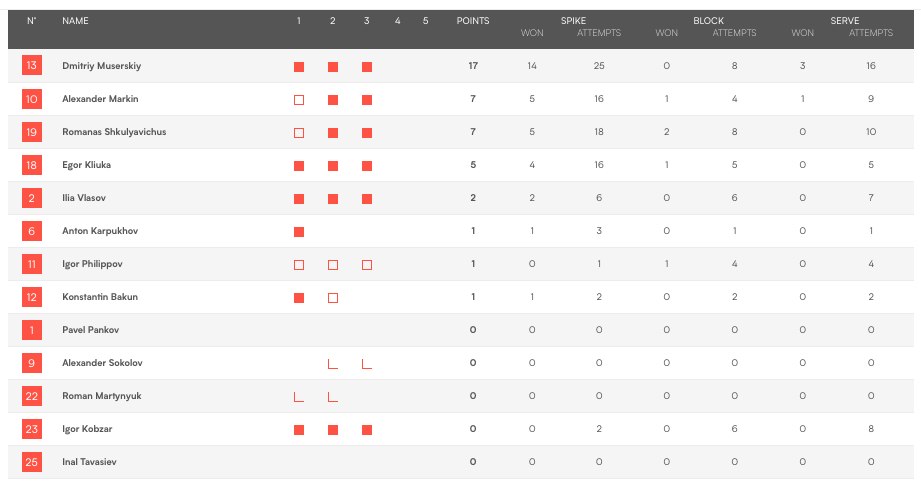Click Inal Tavasiev's number 25 badge
This screenshot has height=487, width=921.
click(x=32, y=462)
